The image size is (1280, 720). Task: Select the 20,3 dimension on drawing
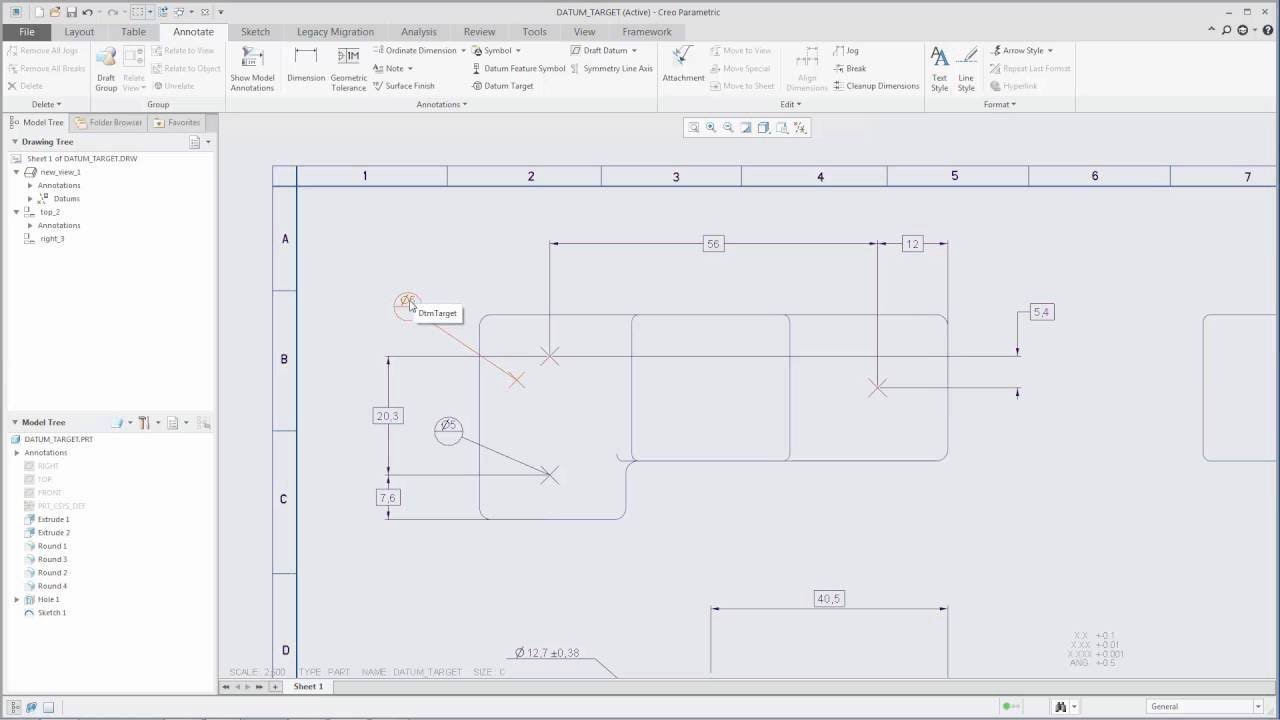click(x=388, y=416)
